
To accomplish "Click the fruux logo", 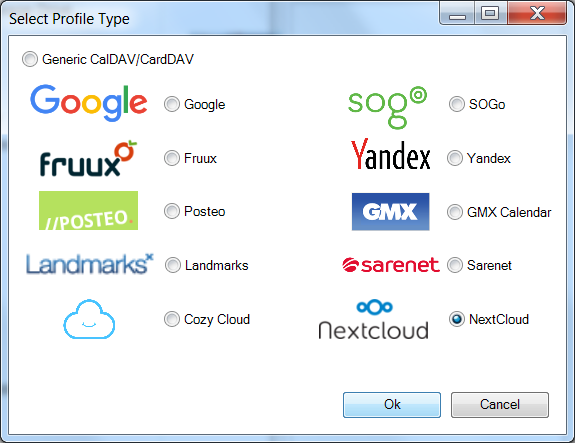I will tap(88, 158).
